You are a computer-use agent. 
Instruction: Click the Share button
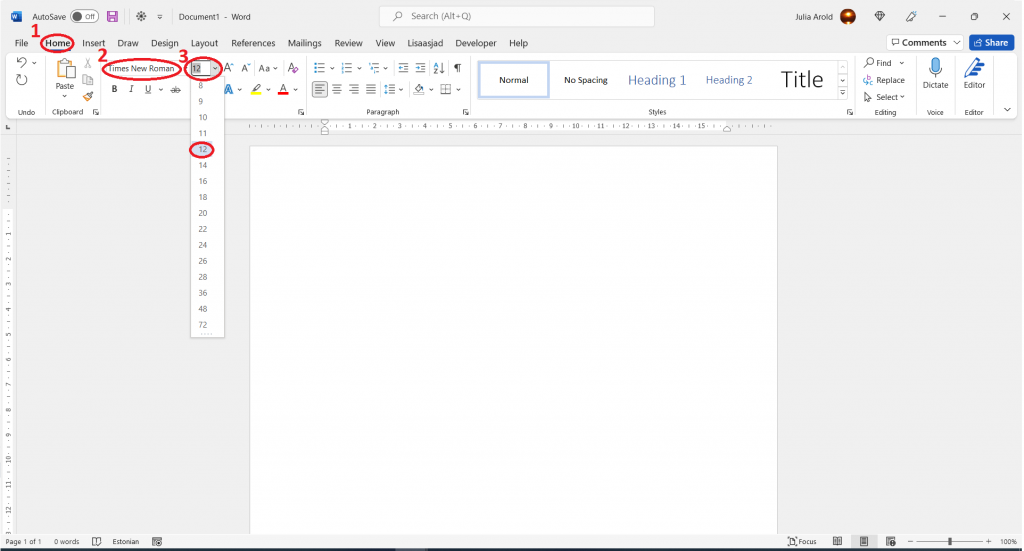click(x=991, y=42)
